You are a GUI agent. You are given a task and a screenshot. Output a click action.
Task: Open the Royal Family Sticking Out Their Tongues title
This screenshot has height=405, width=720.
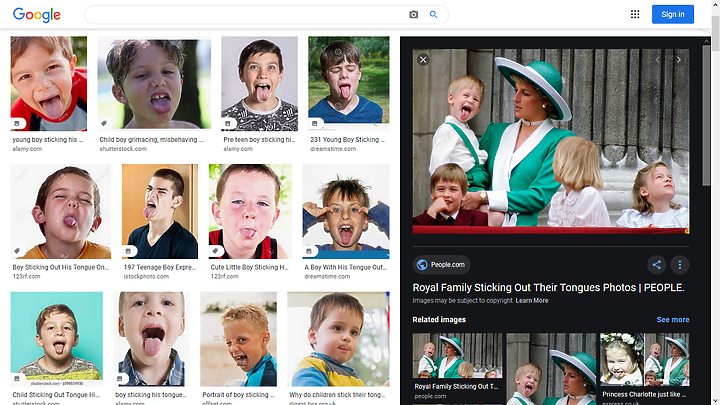548,287
